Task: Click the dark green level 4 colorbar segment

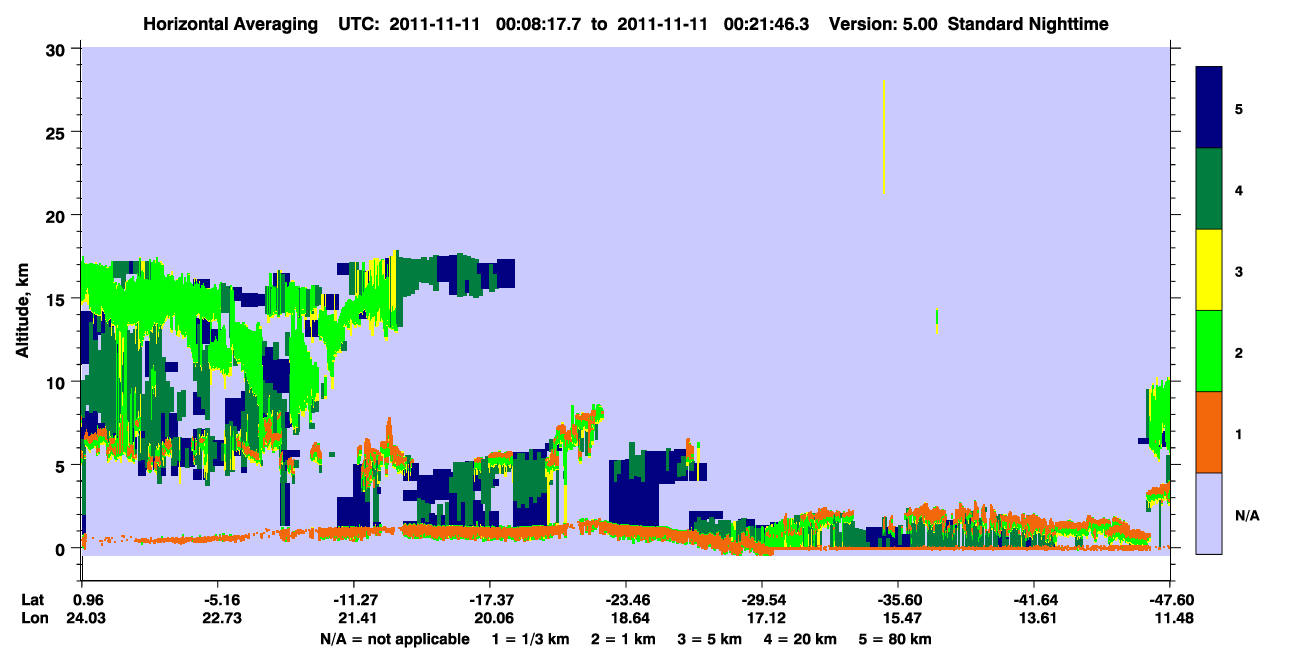Action: 1209,189
